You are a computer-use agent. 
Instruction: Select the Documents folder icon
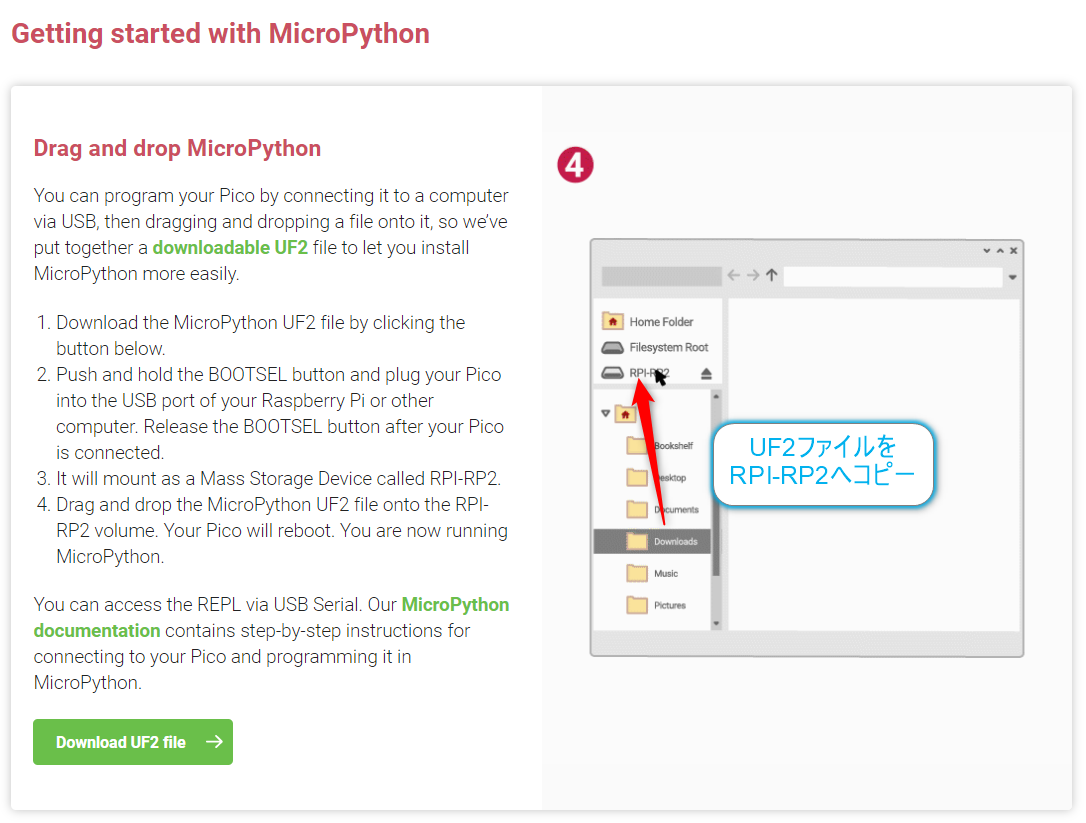(637, 509)
